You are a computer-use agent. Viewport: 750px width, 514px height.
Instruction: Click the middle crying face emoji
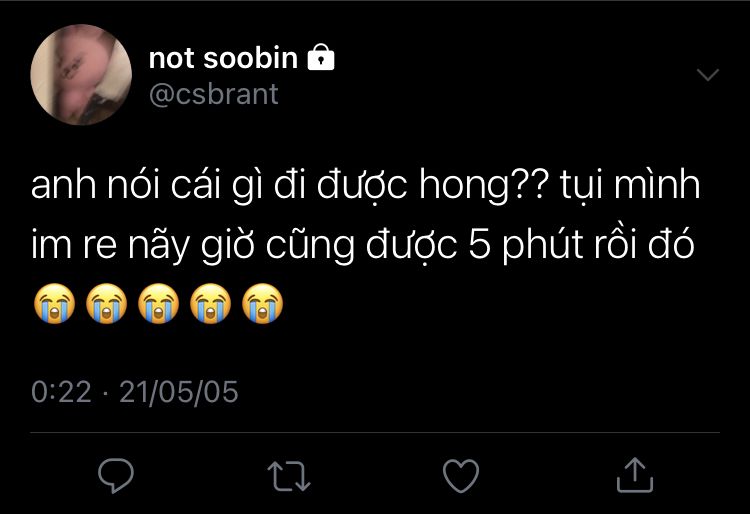[157, 303]
